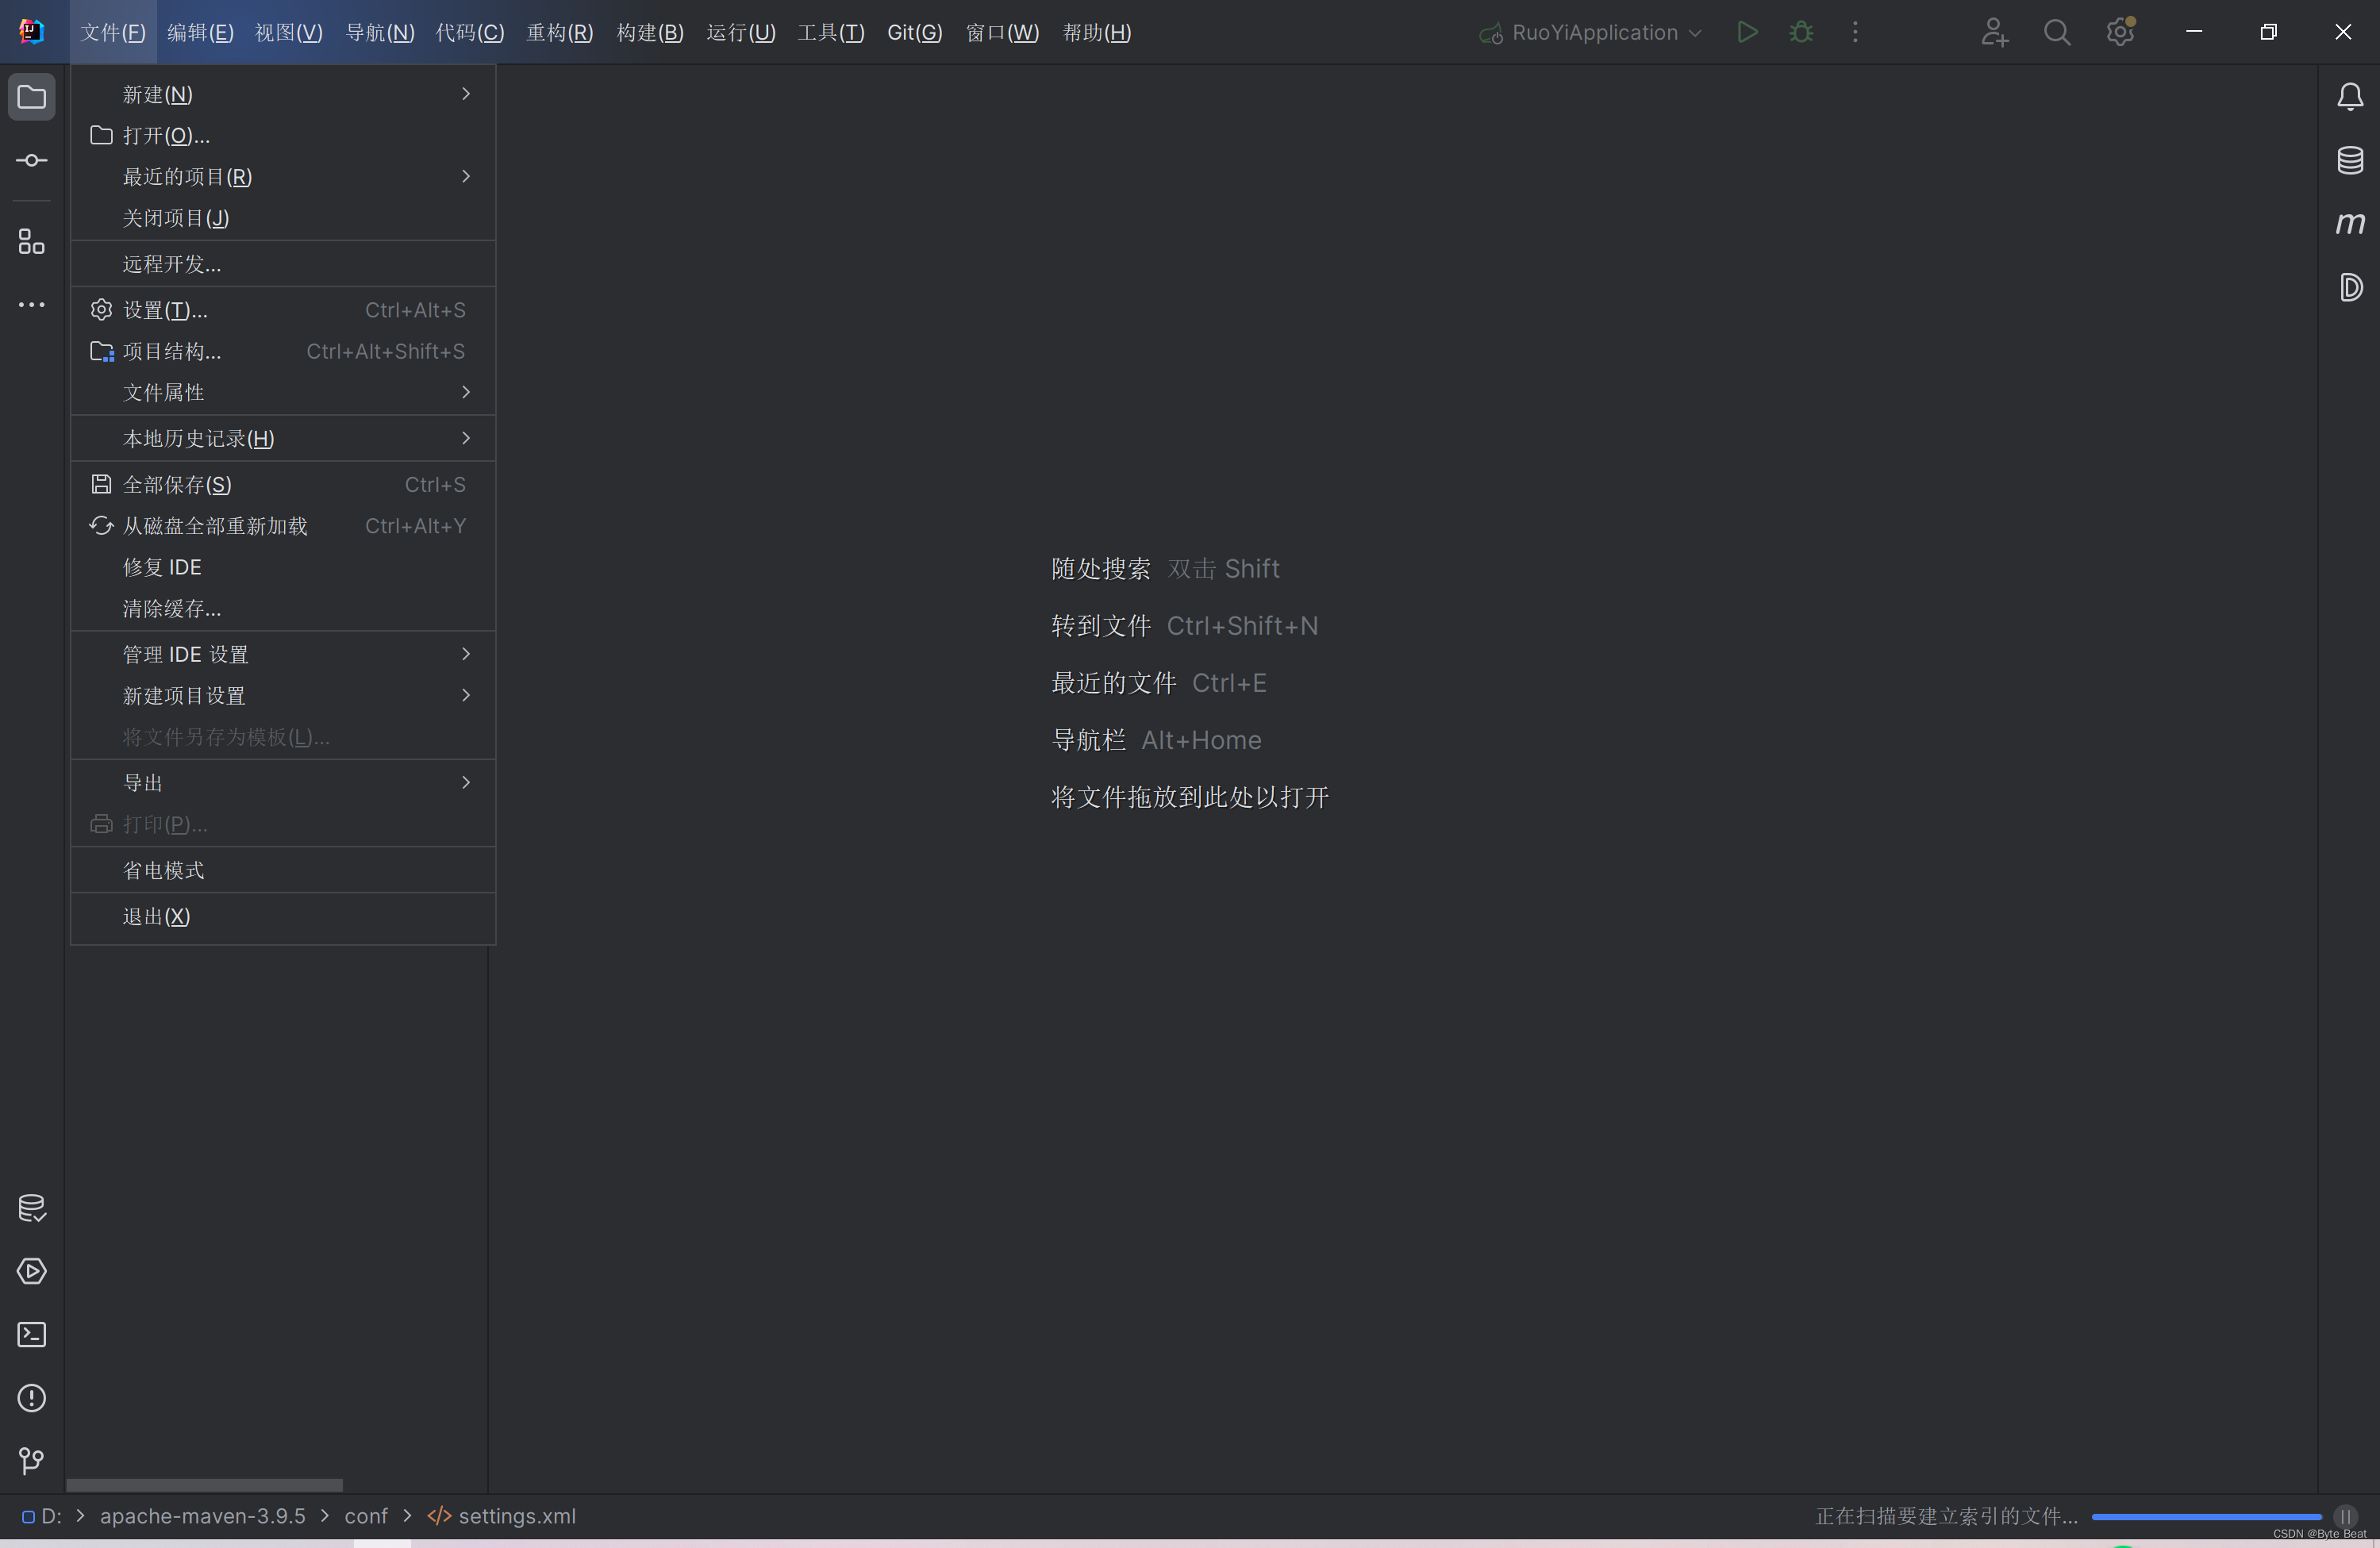Click the indexing progress bar
The height and width of the screenshot is (1548, 2380).
pos(2206,1517)
